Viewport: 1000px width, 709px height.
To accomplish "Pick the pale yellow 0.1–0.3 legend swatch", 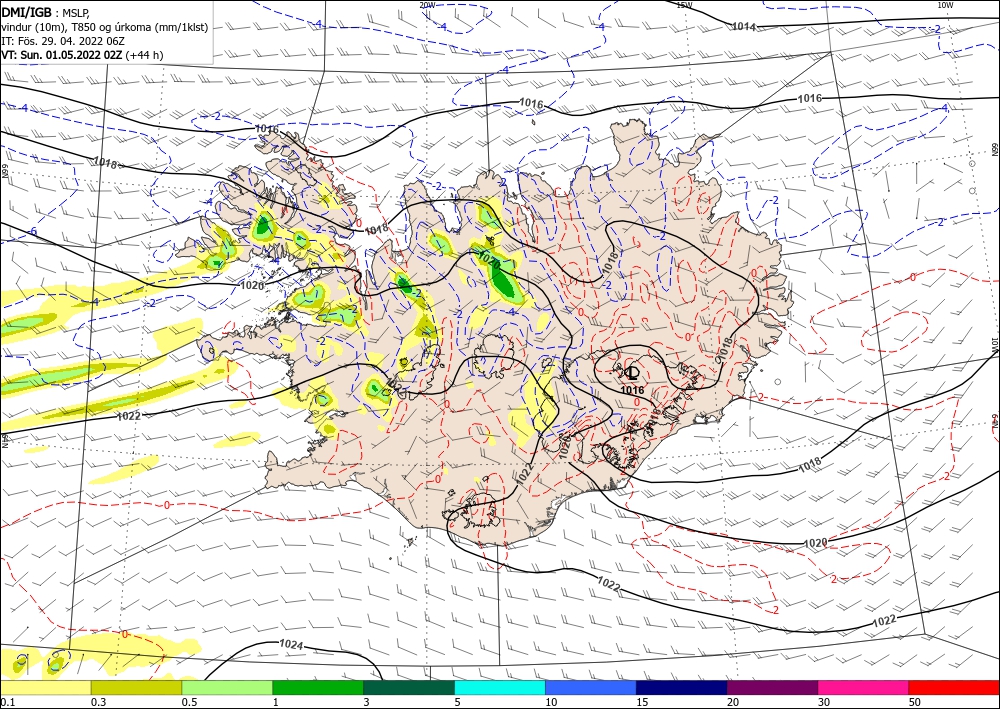I will (45, 687).
